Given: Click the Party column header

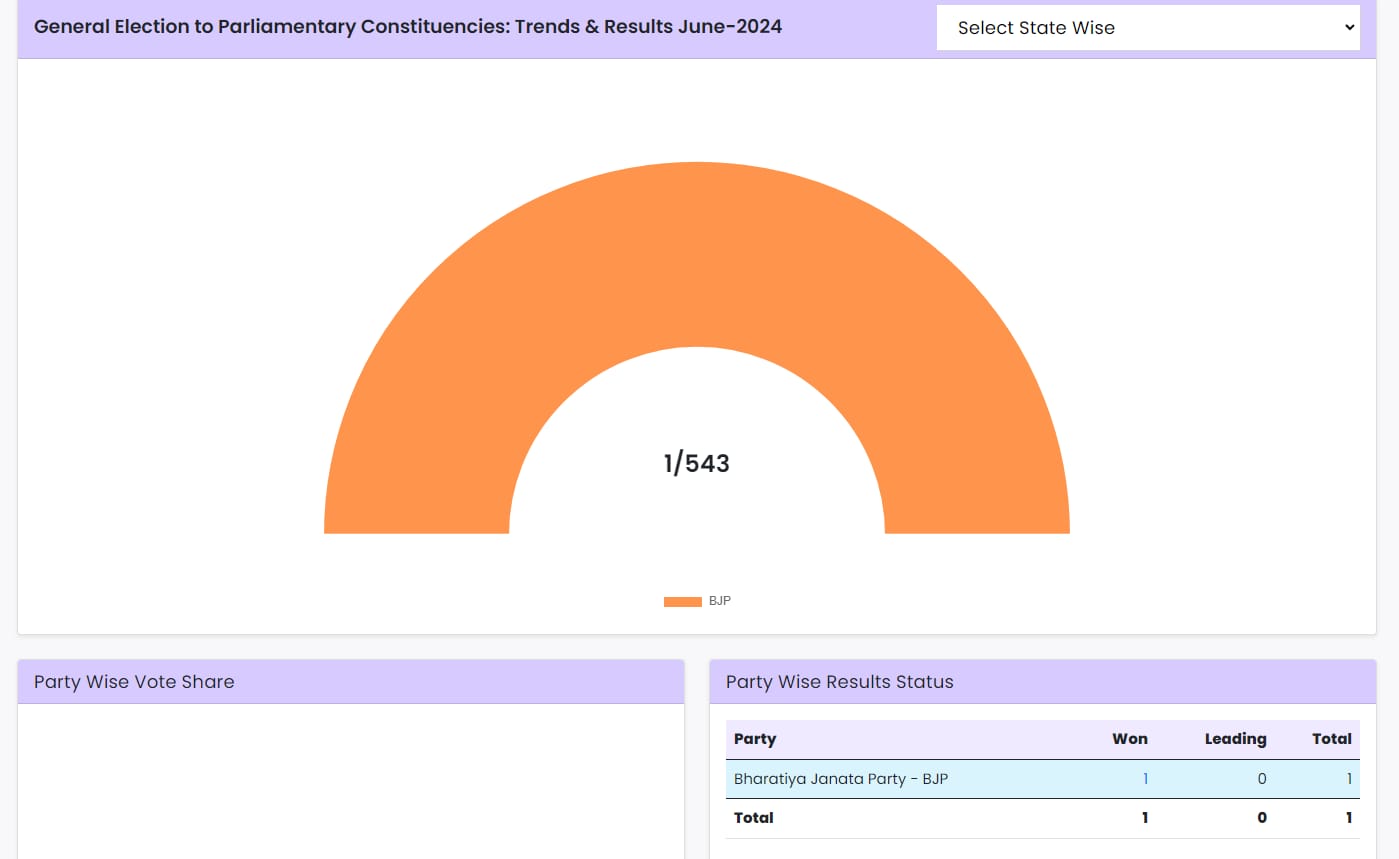Looking at the screenshot, I should coord(755,739).
